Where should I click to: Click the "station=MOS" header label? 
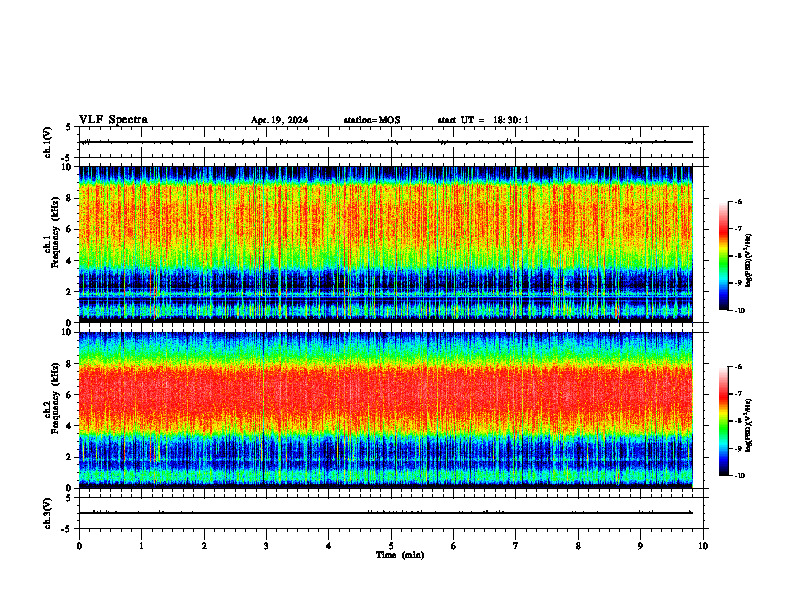[372, 120]
